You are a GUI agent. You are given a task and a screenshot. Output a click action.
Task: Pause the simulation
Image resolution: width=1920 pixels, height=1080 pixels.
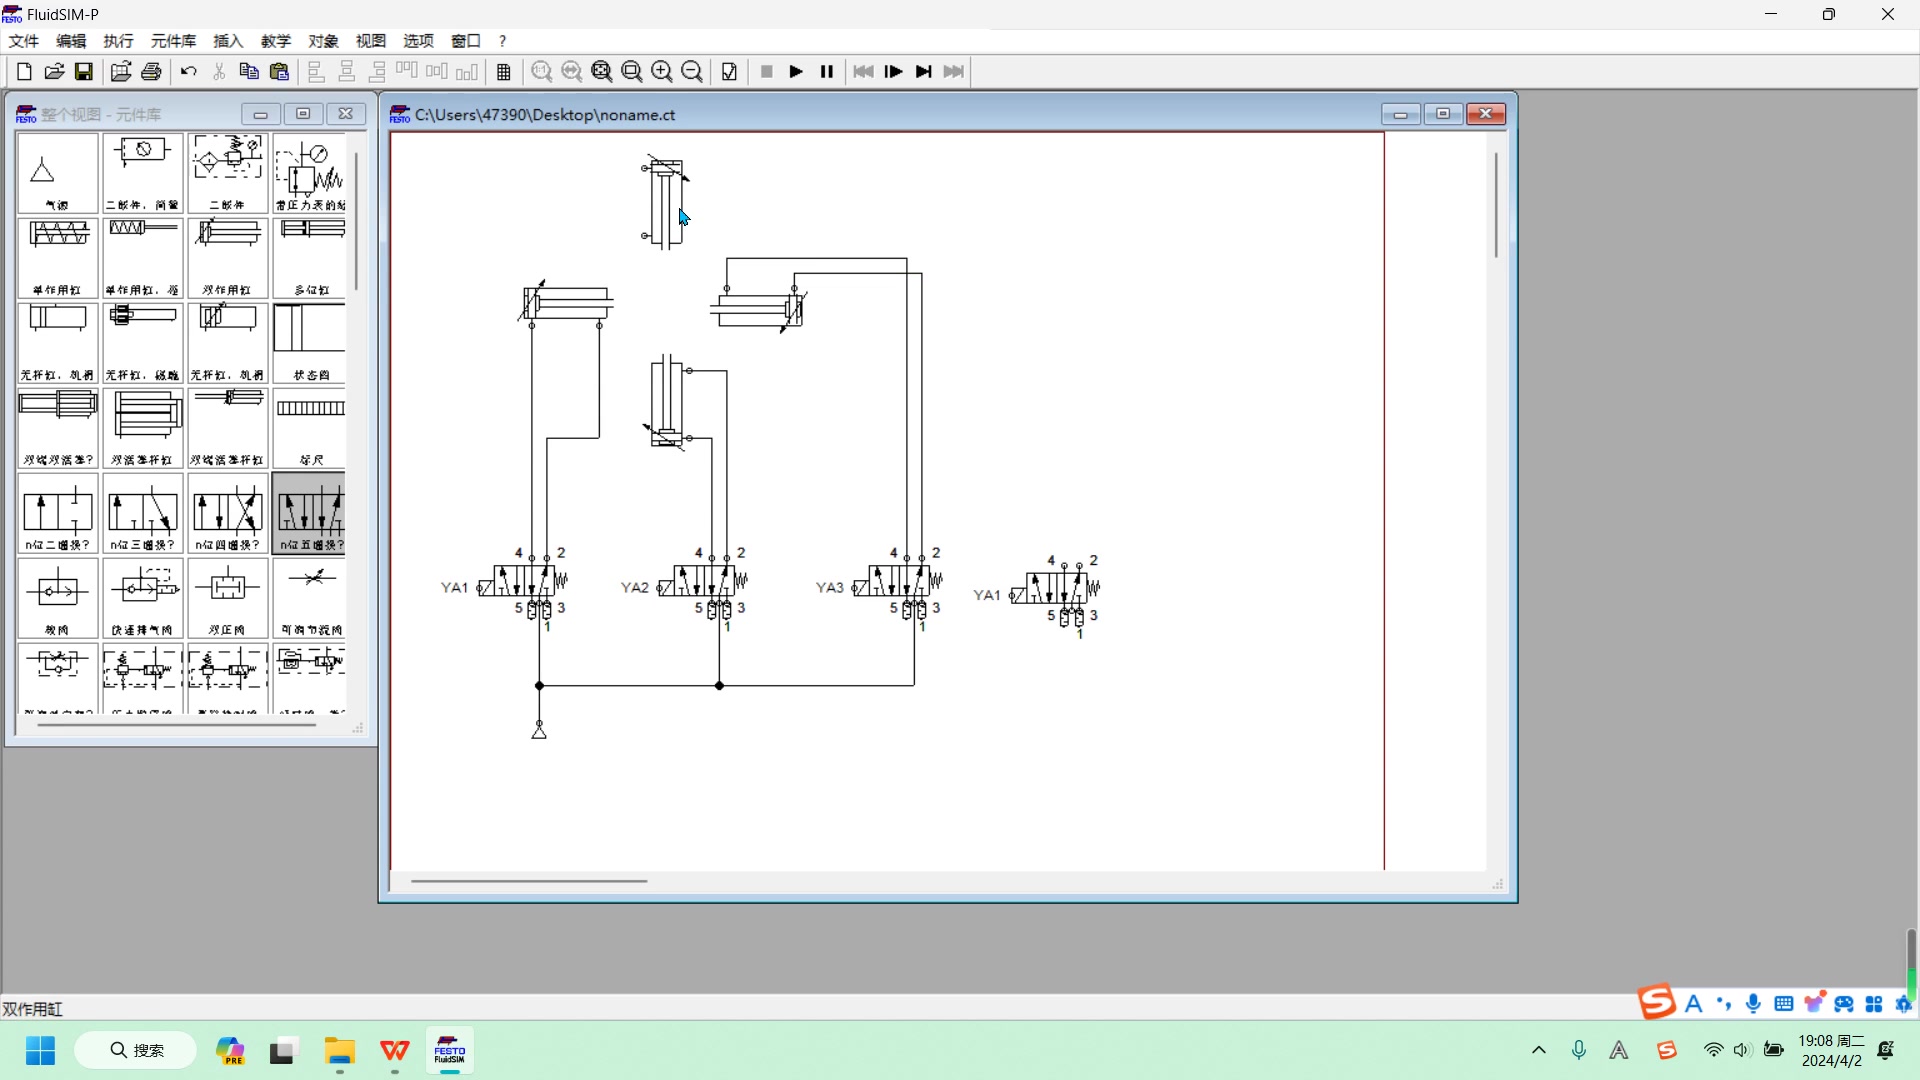[827, 72]
